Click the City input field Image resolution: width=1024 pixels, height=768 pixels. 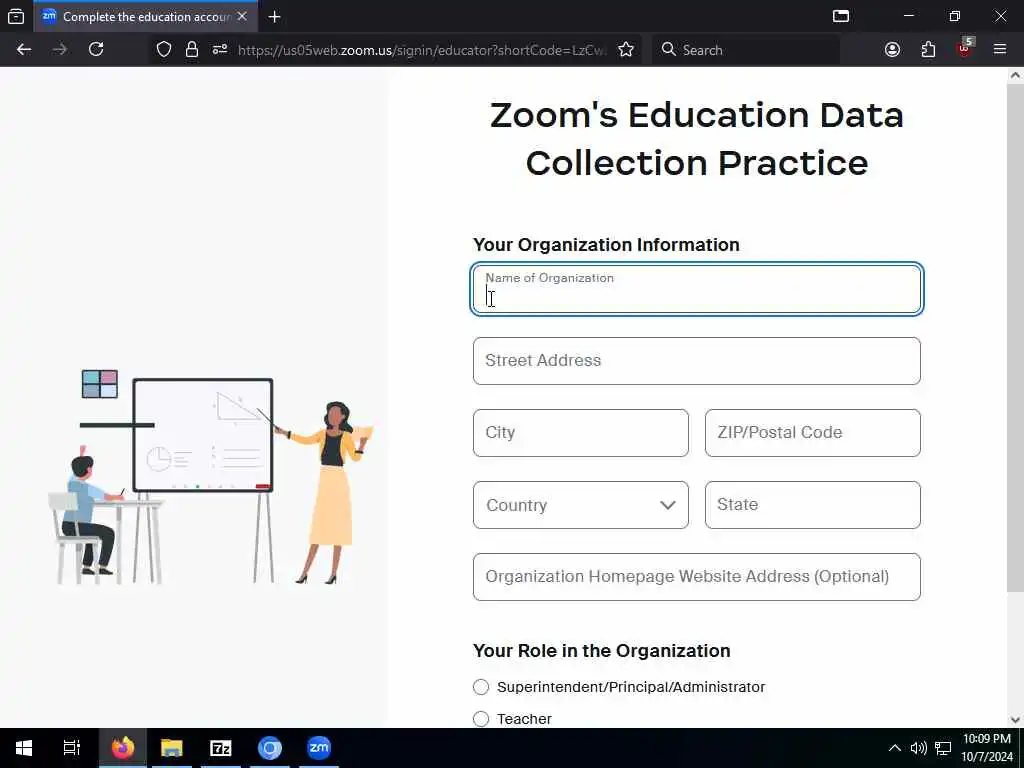click(581, 433)
